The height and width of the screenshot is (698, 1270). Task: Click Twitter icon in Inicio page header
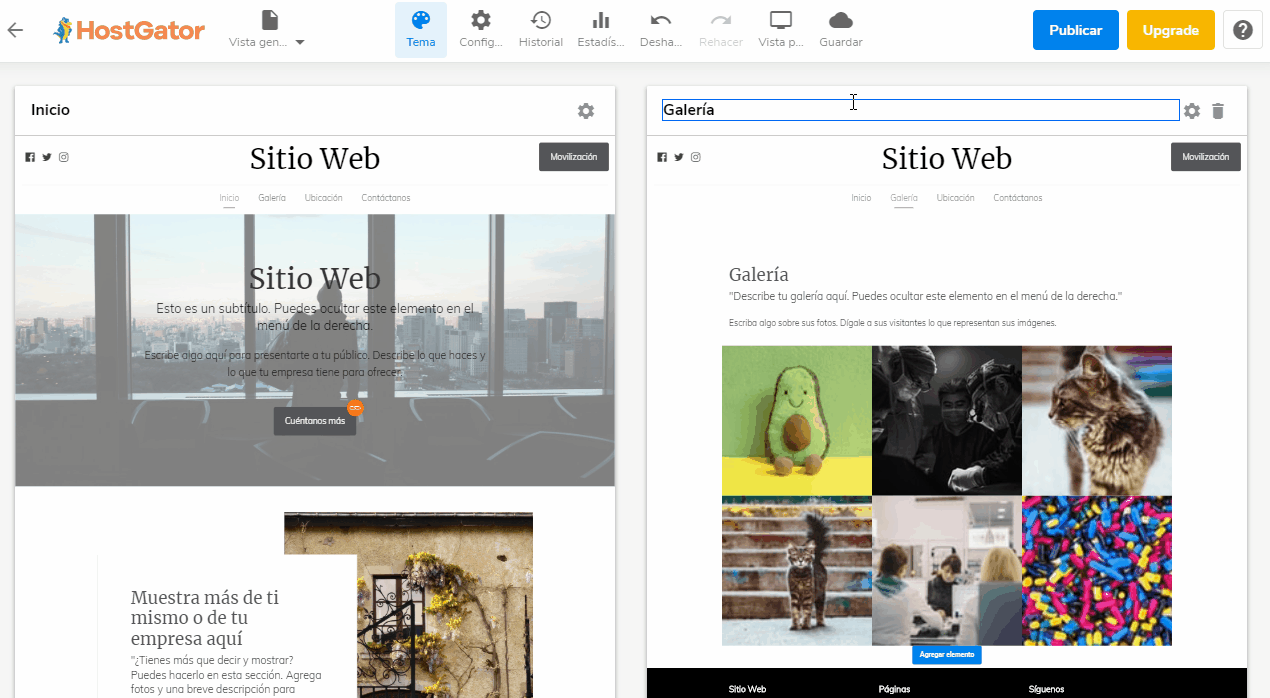point(47,157)
